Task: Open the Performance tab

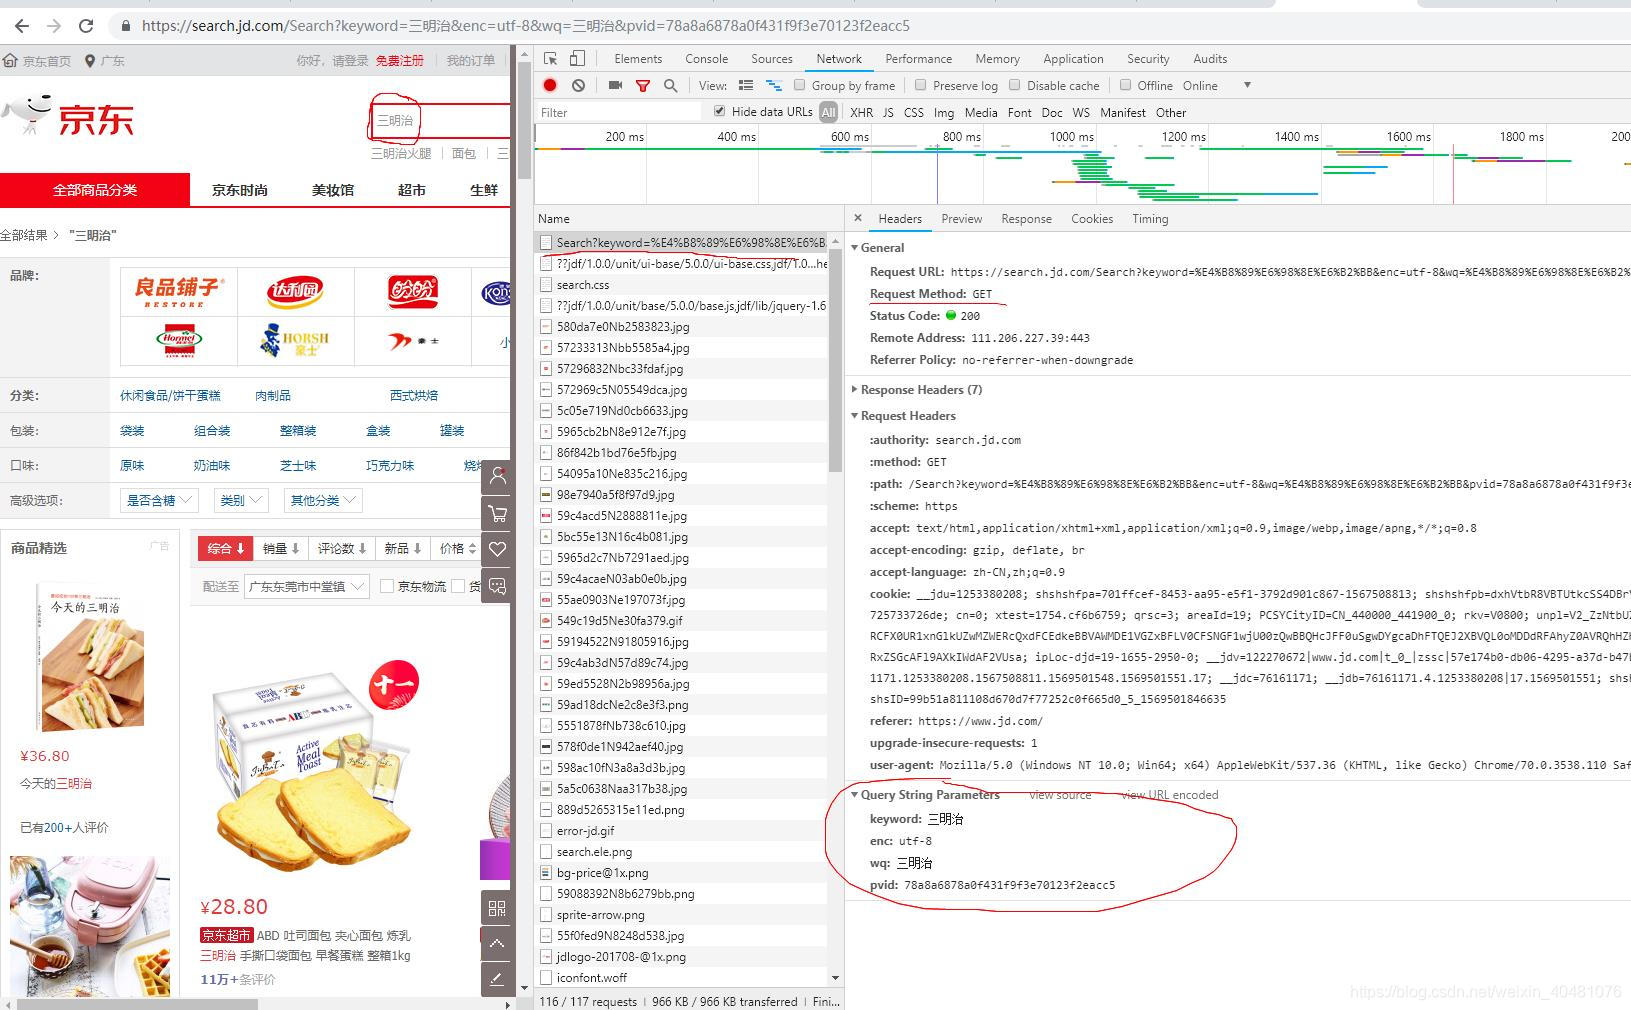Action: point(918,59)
